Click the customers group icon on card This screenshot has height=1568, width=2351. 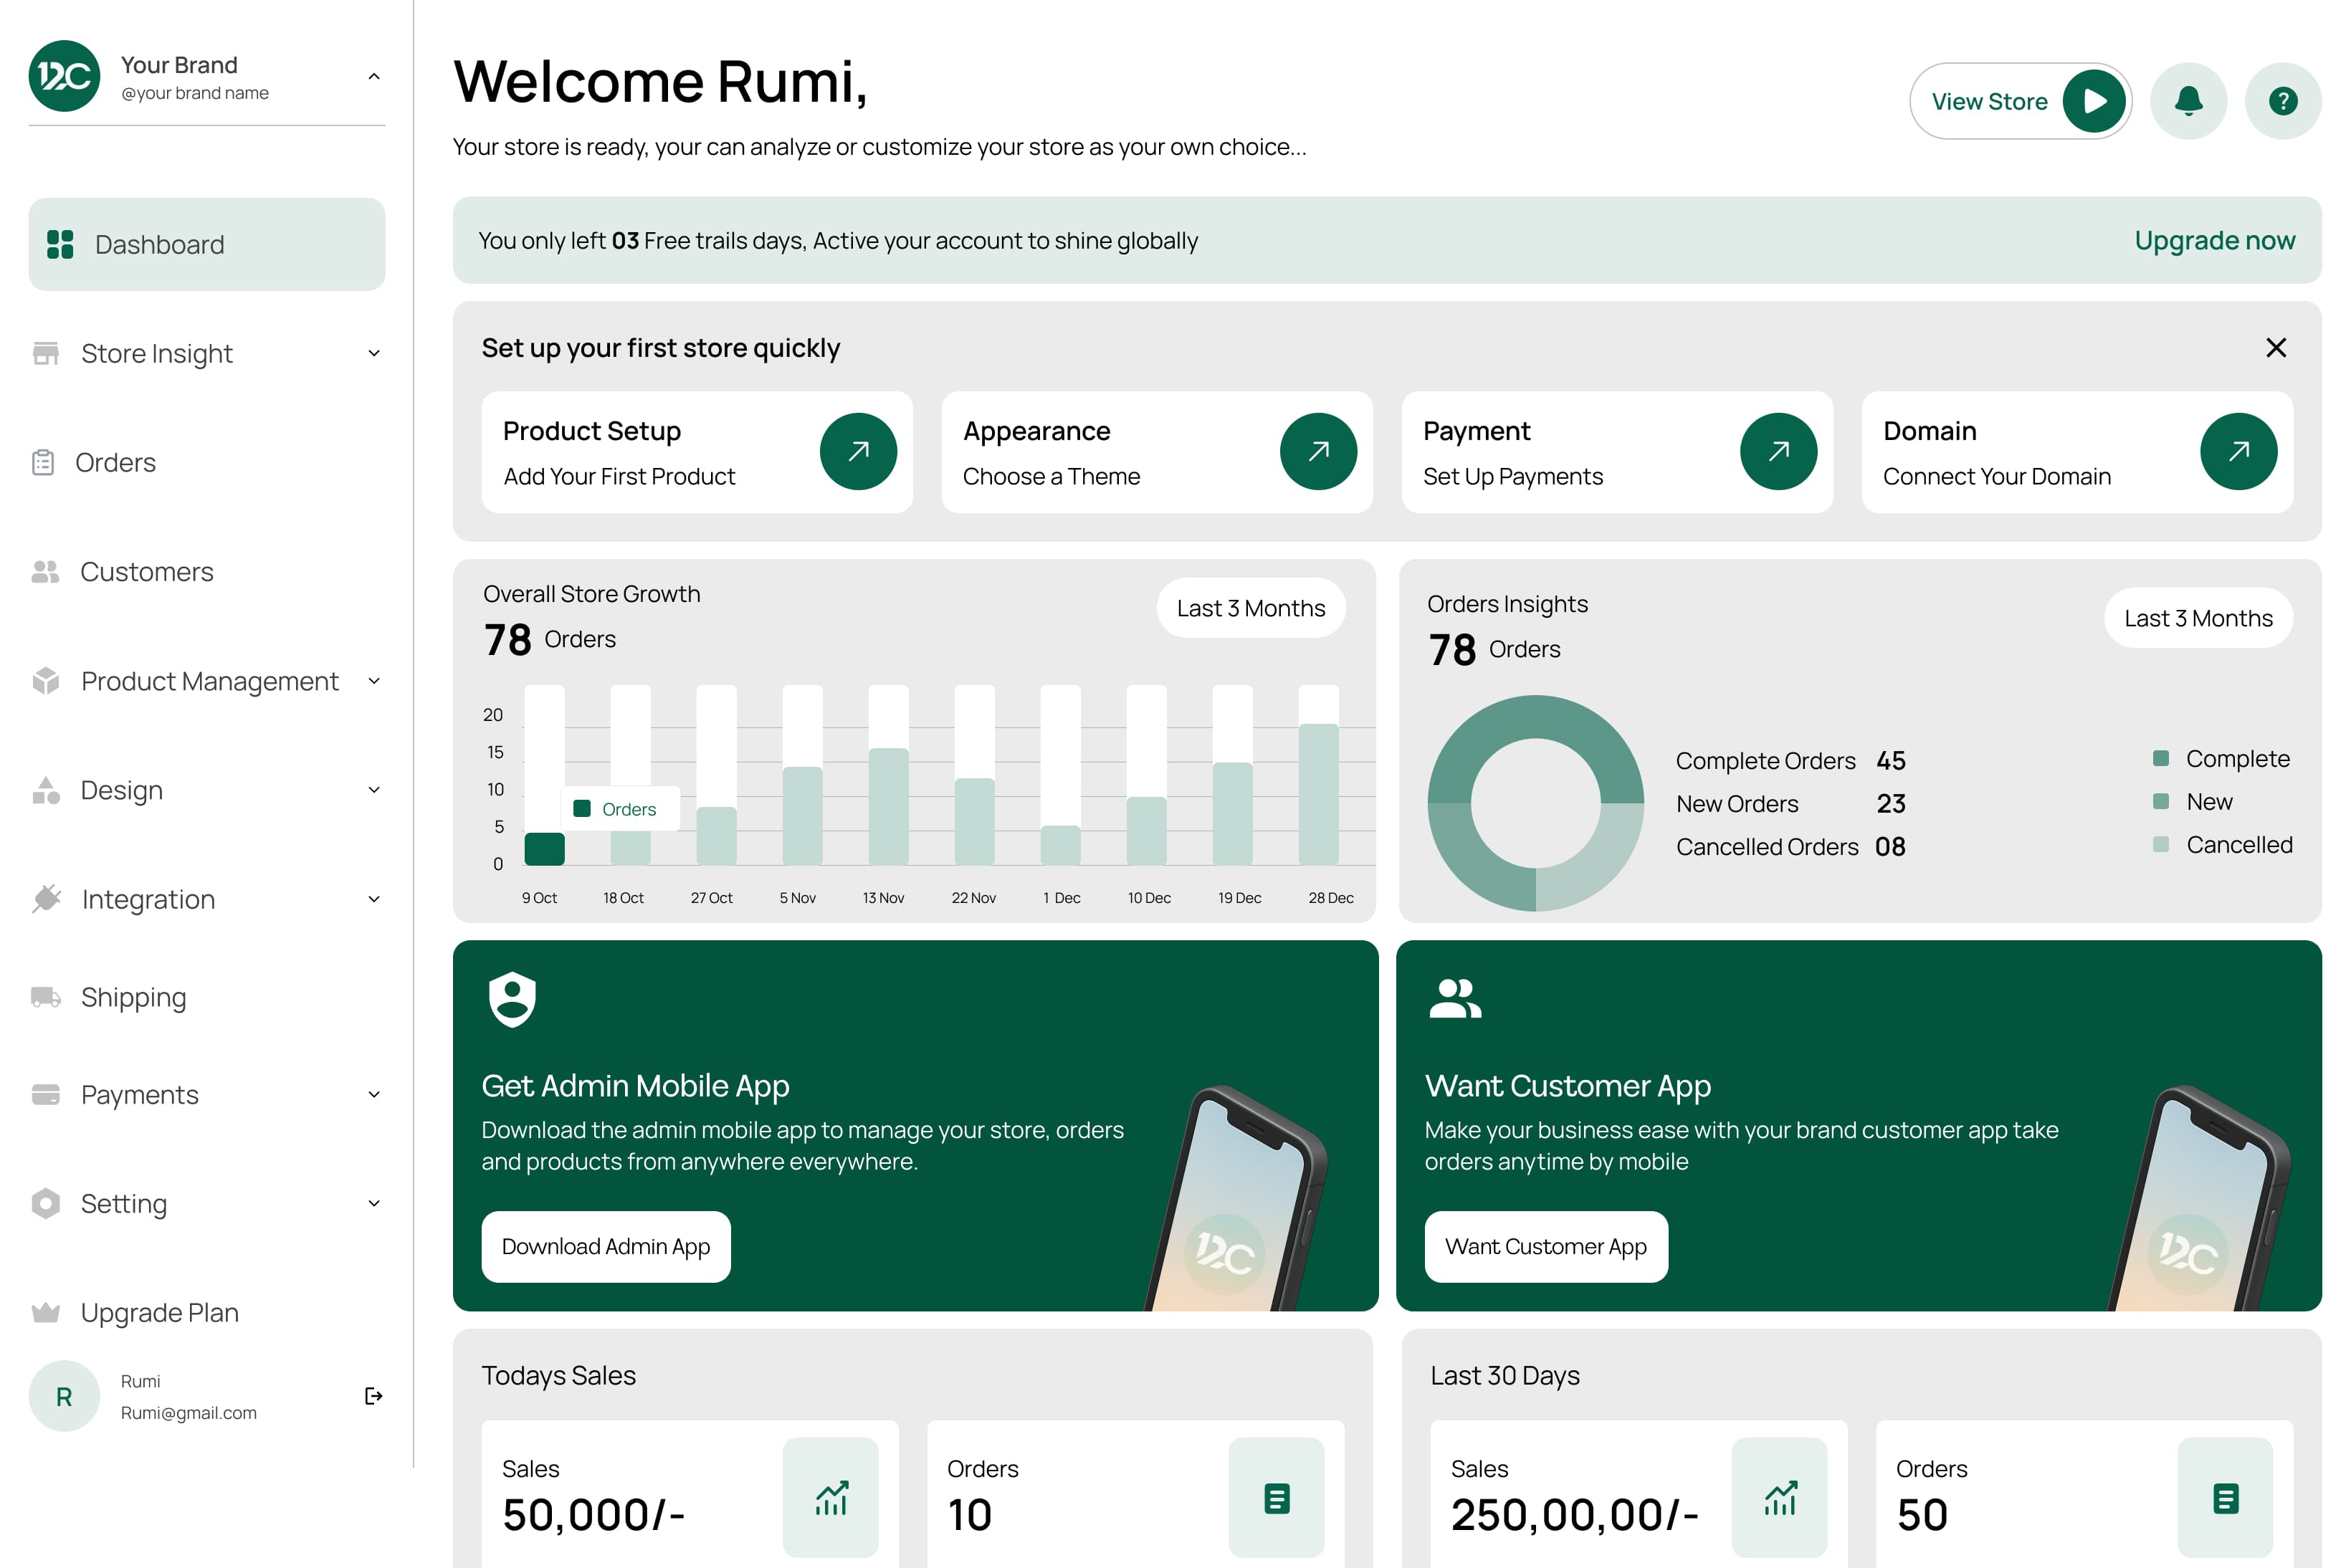(x=1455, y=998)
